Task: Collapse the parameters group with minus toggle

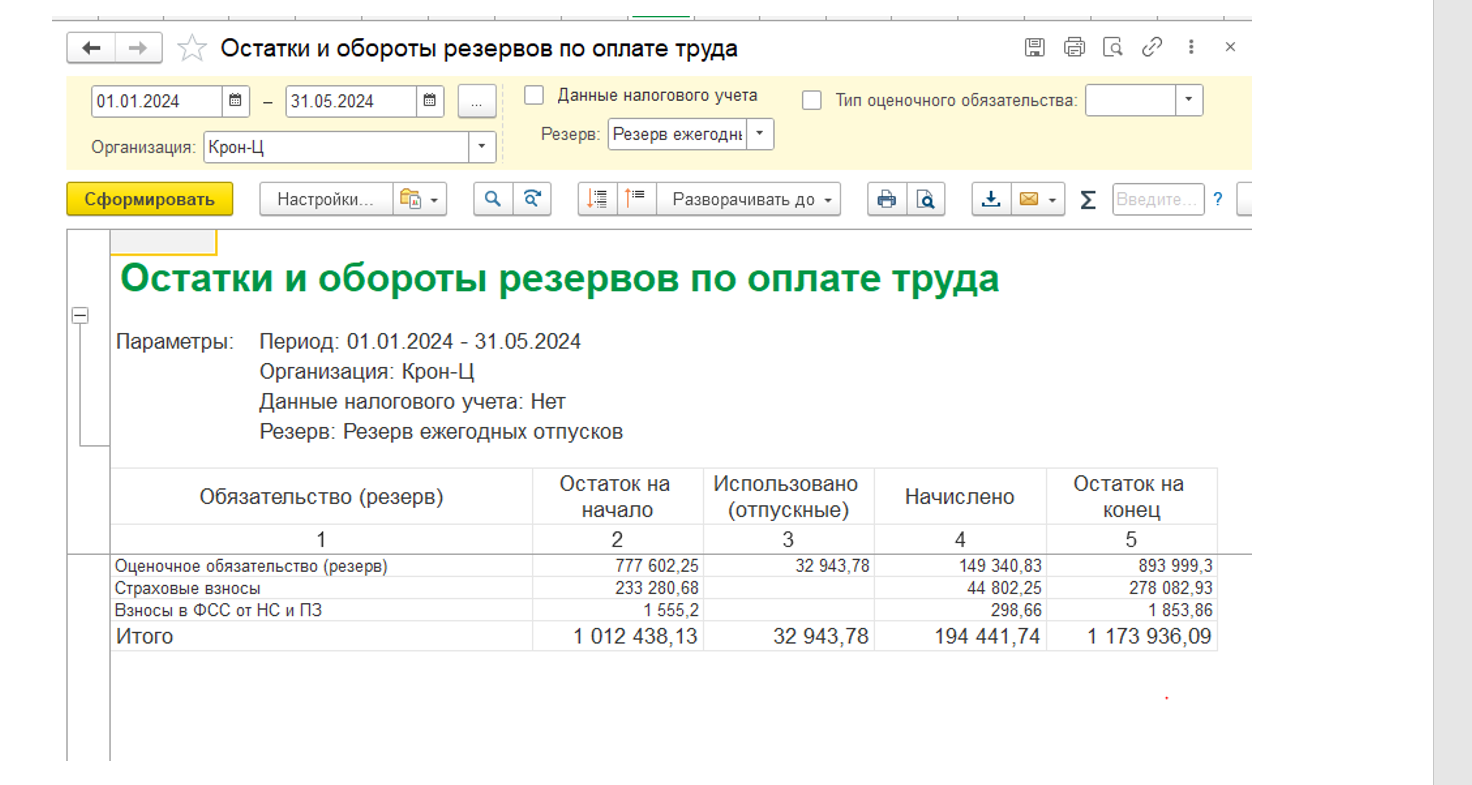Action: (80, 315)
